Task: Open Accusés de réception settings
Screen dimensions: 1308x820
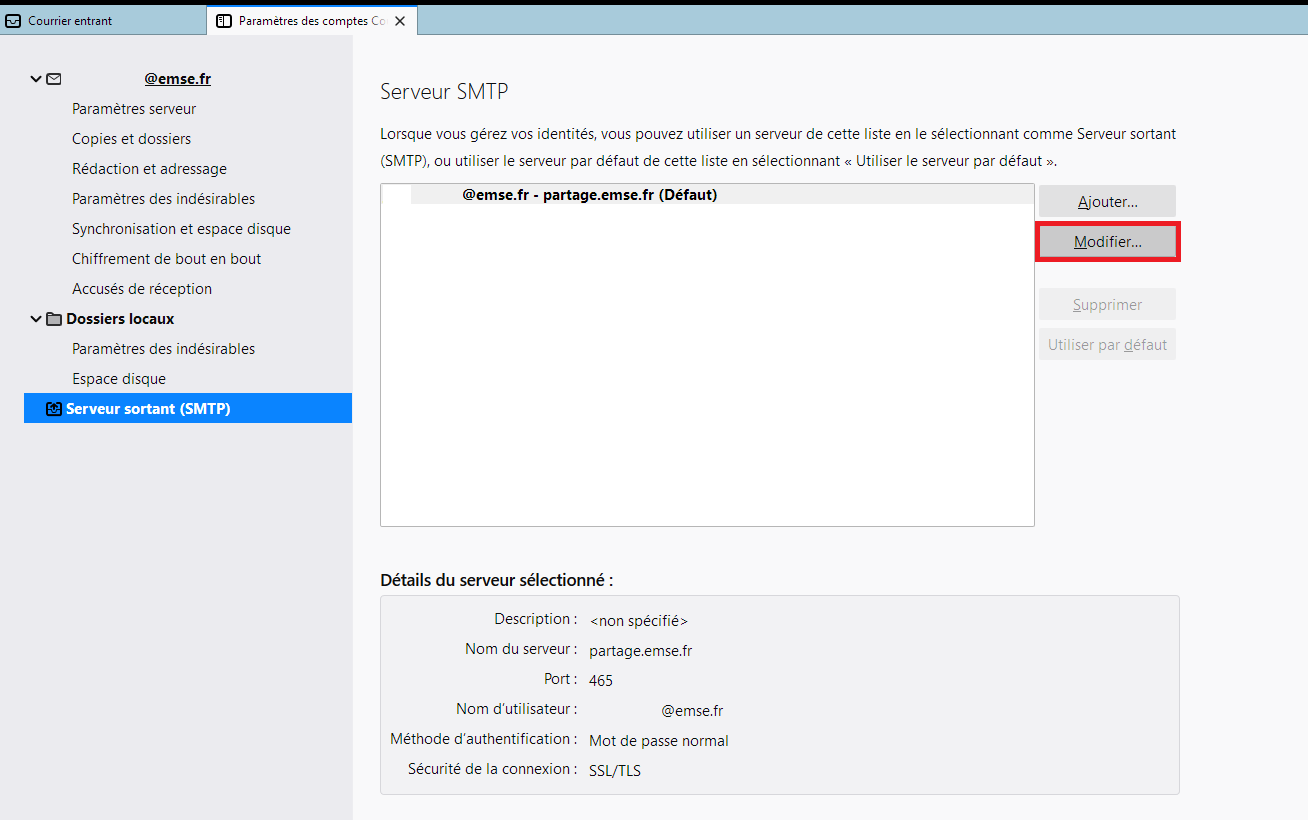Action: pyautogui.click(x=142, y=289)
